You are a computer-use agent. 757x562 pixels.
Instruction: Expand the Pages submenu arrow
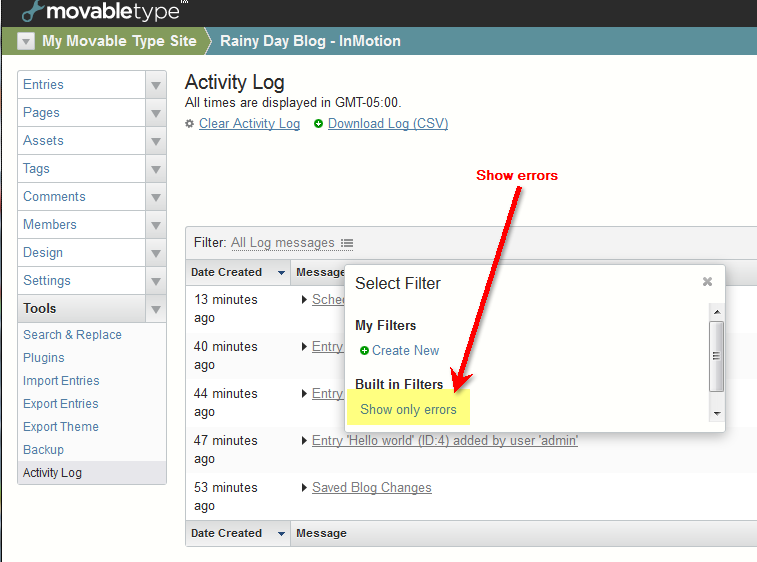[x=155, y=113]
